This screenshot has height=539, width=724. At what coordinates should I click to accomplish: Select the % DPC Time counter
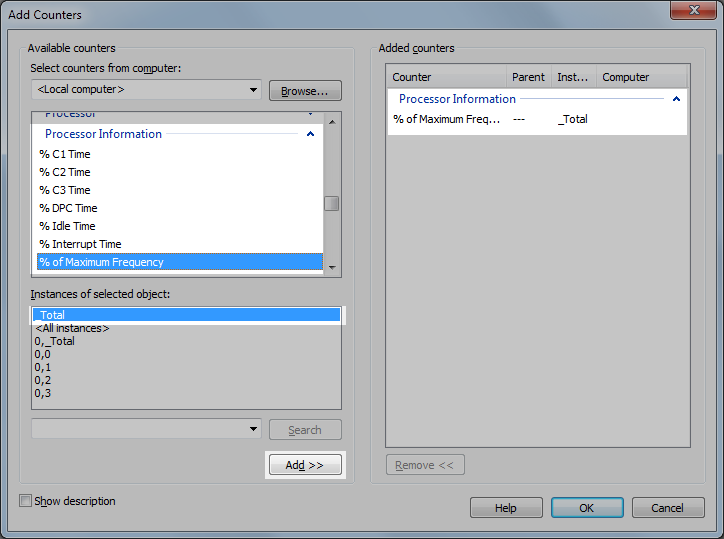point(68,208)
